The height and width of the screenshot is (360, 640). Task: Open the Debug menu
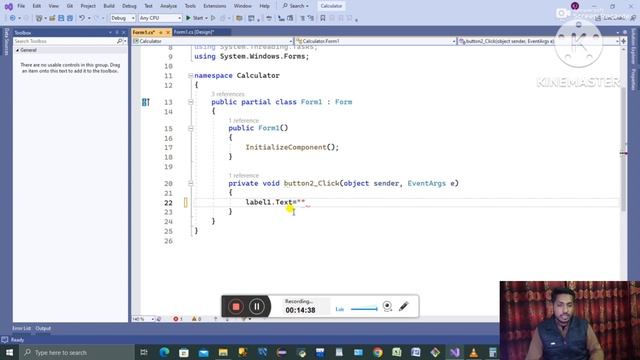[x=129, y=6]
